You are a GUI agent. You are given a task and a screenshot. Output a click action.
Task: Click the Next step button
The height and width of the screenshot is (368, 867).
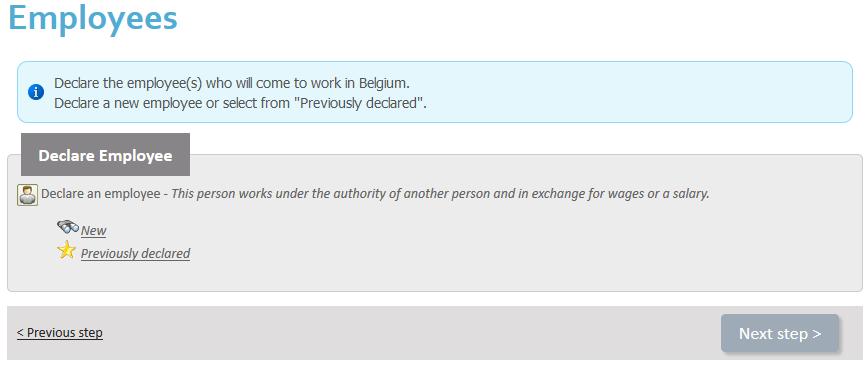780,333
